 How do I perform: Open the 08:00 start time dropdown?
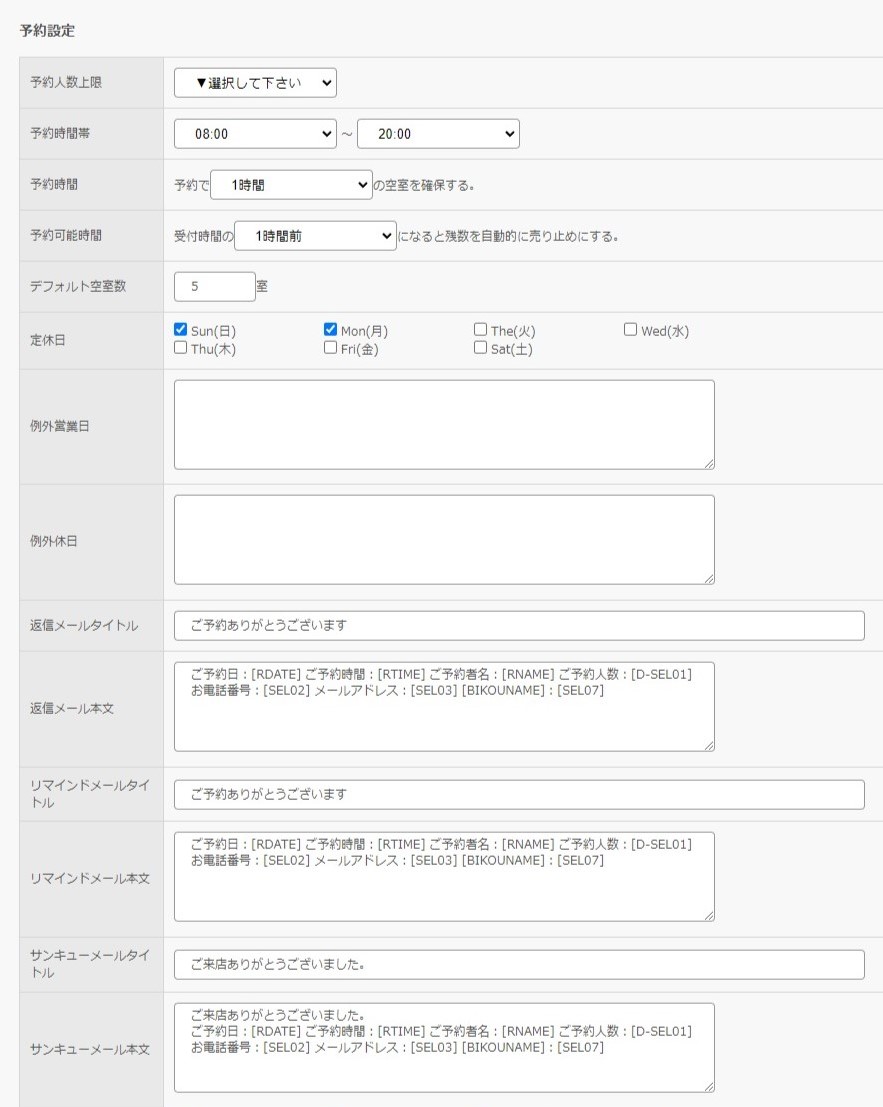click(255, 134)
